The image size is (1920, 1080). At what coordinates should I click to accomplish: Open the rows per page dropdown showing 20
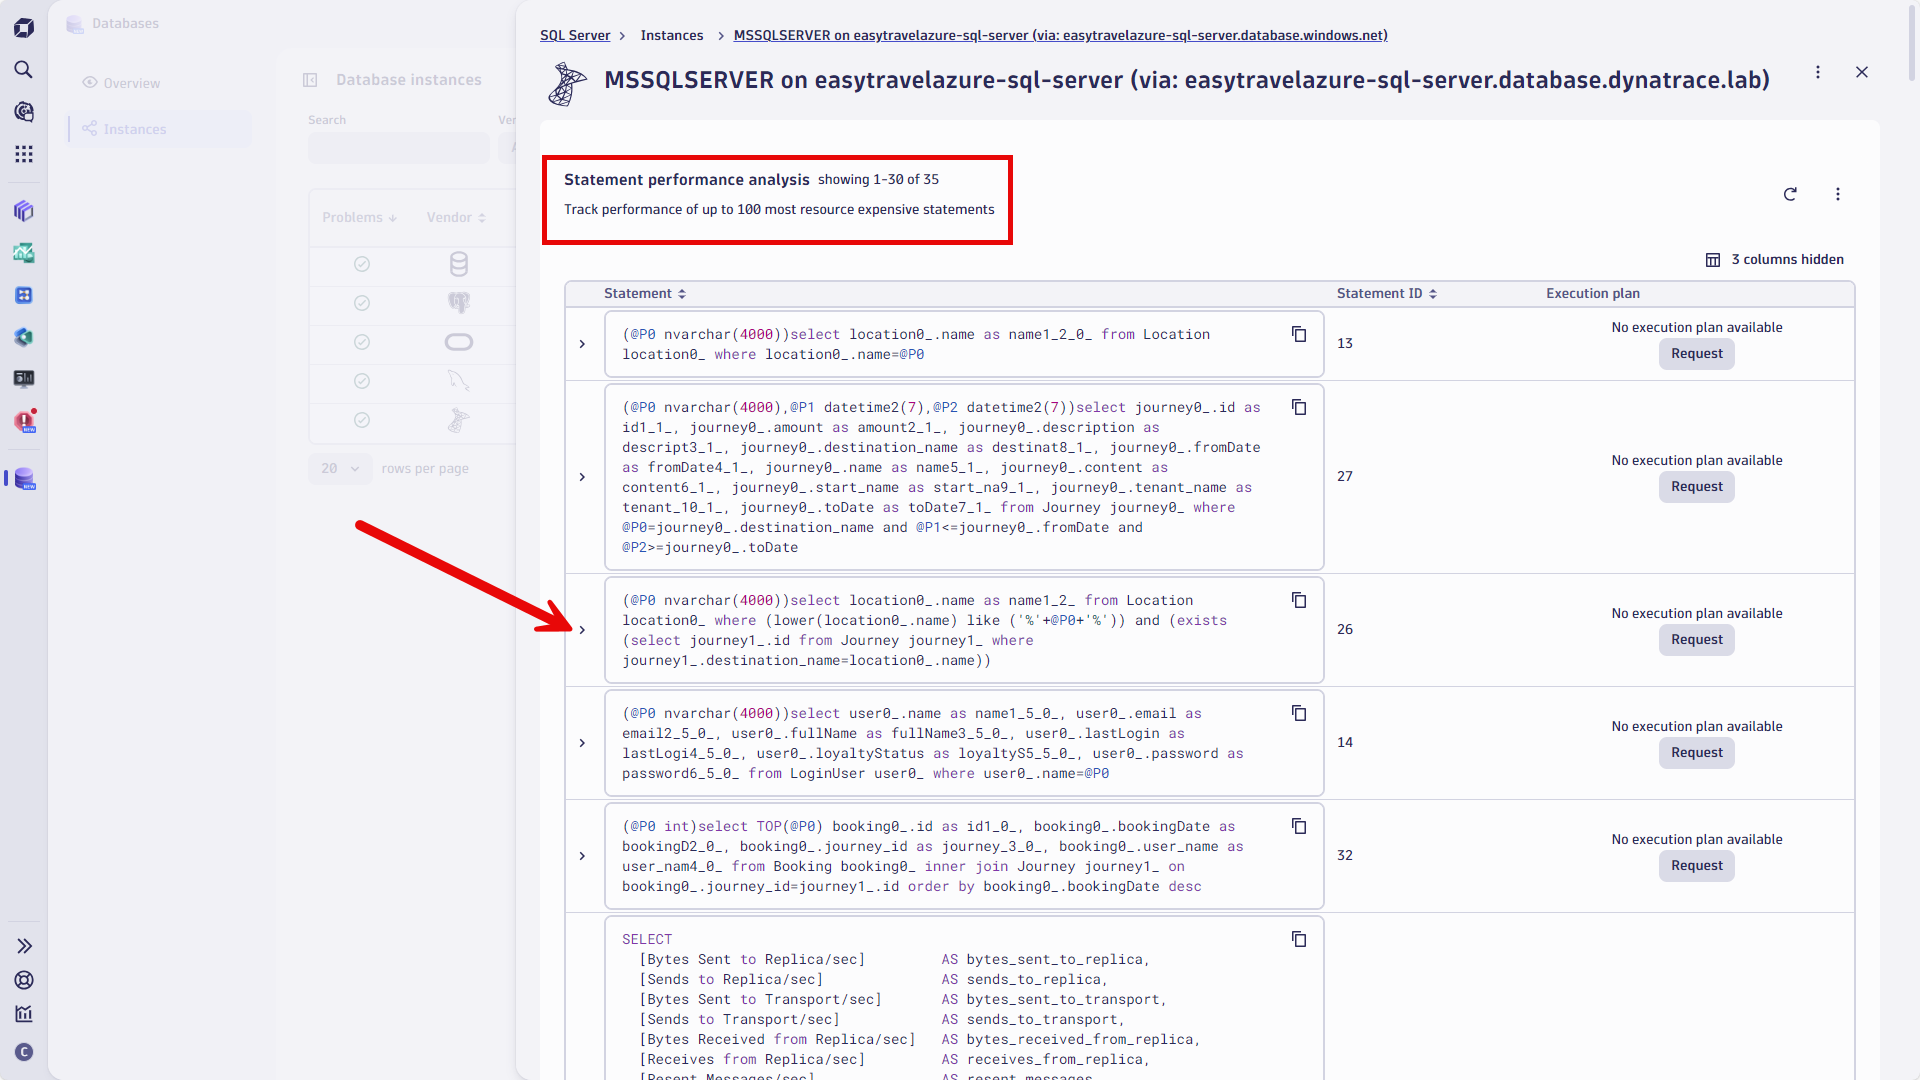(339, 468)
